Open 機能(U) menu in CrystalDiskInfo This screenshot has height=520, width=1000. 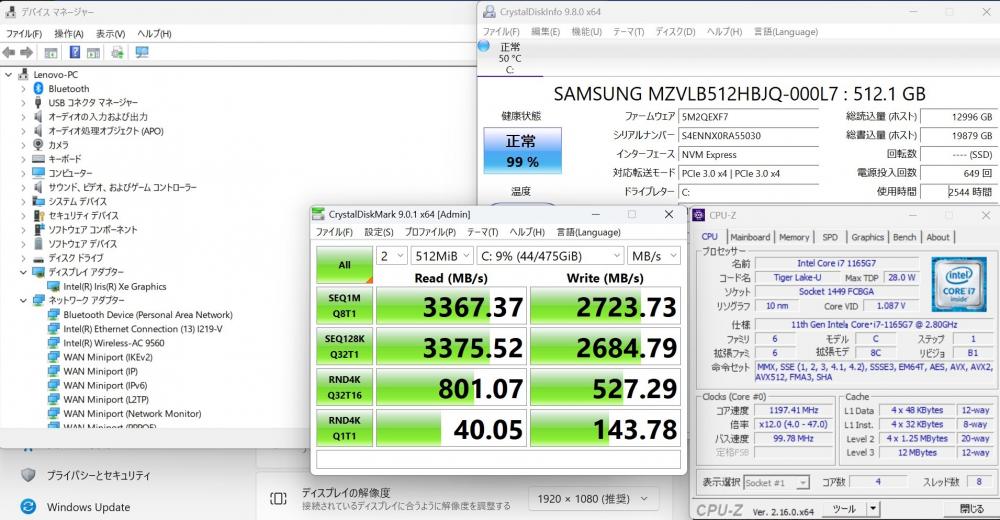click(586, 31)
